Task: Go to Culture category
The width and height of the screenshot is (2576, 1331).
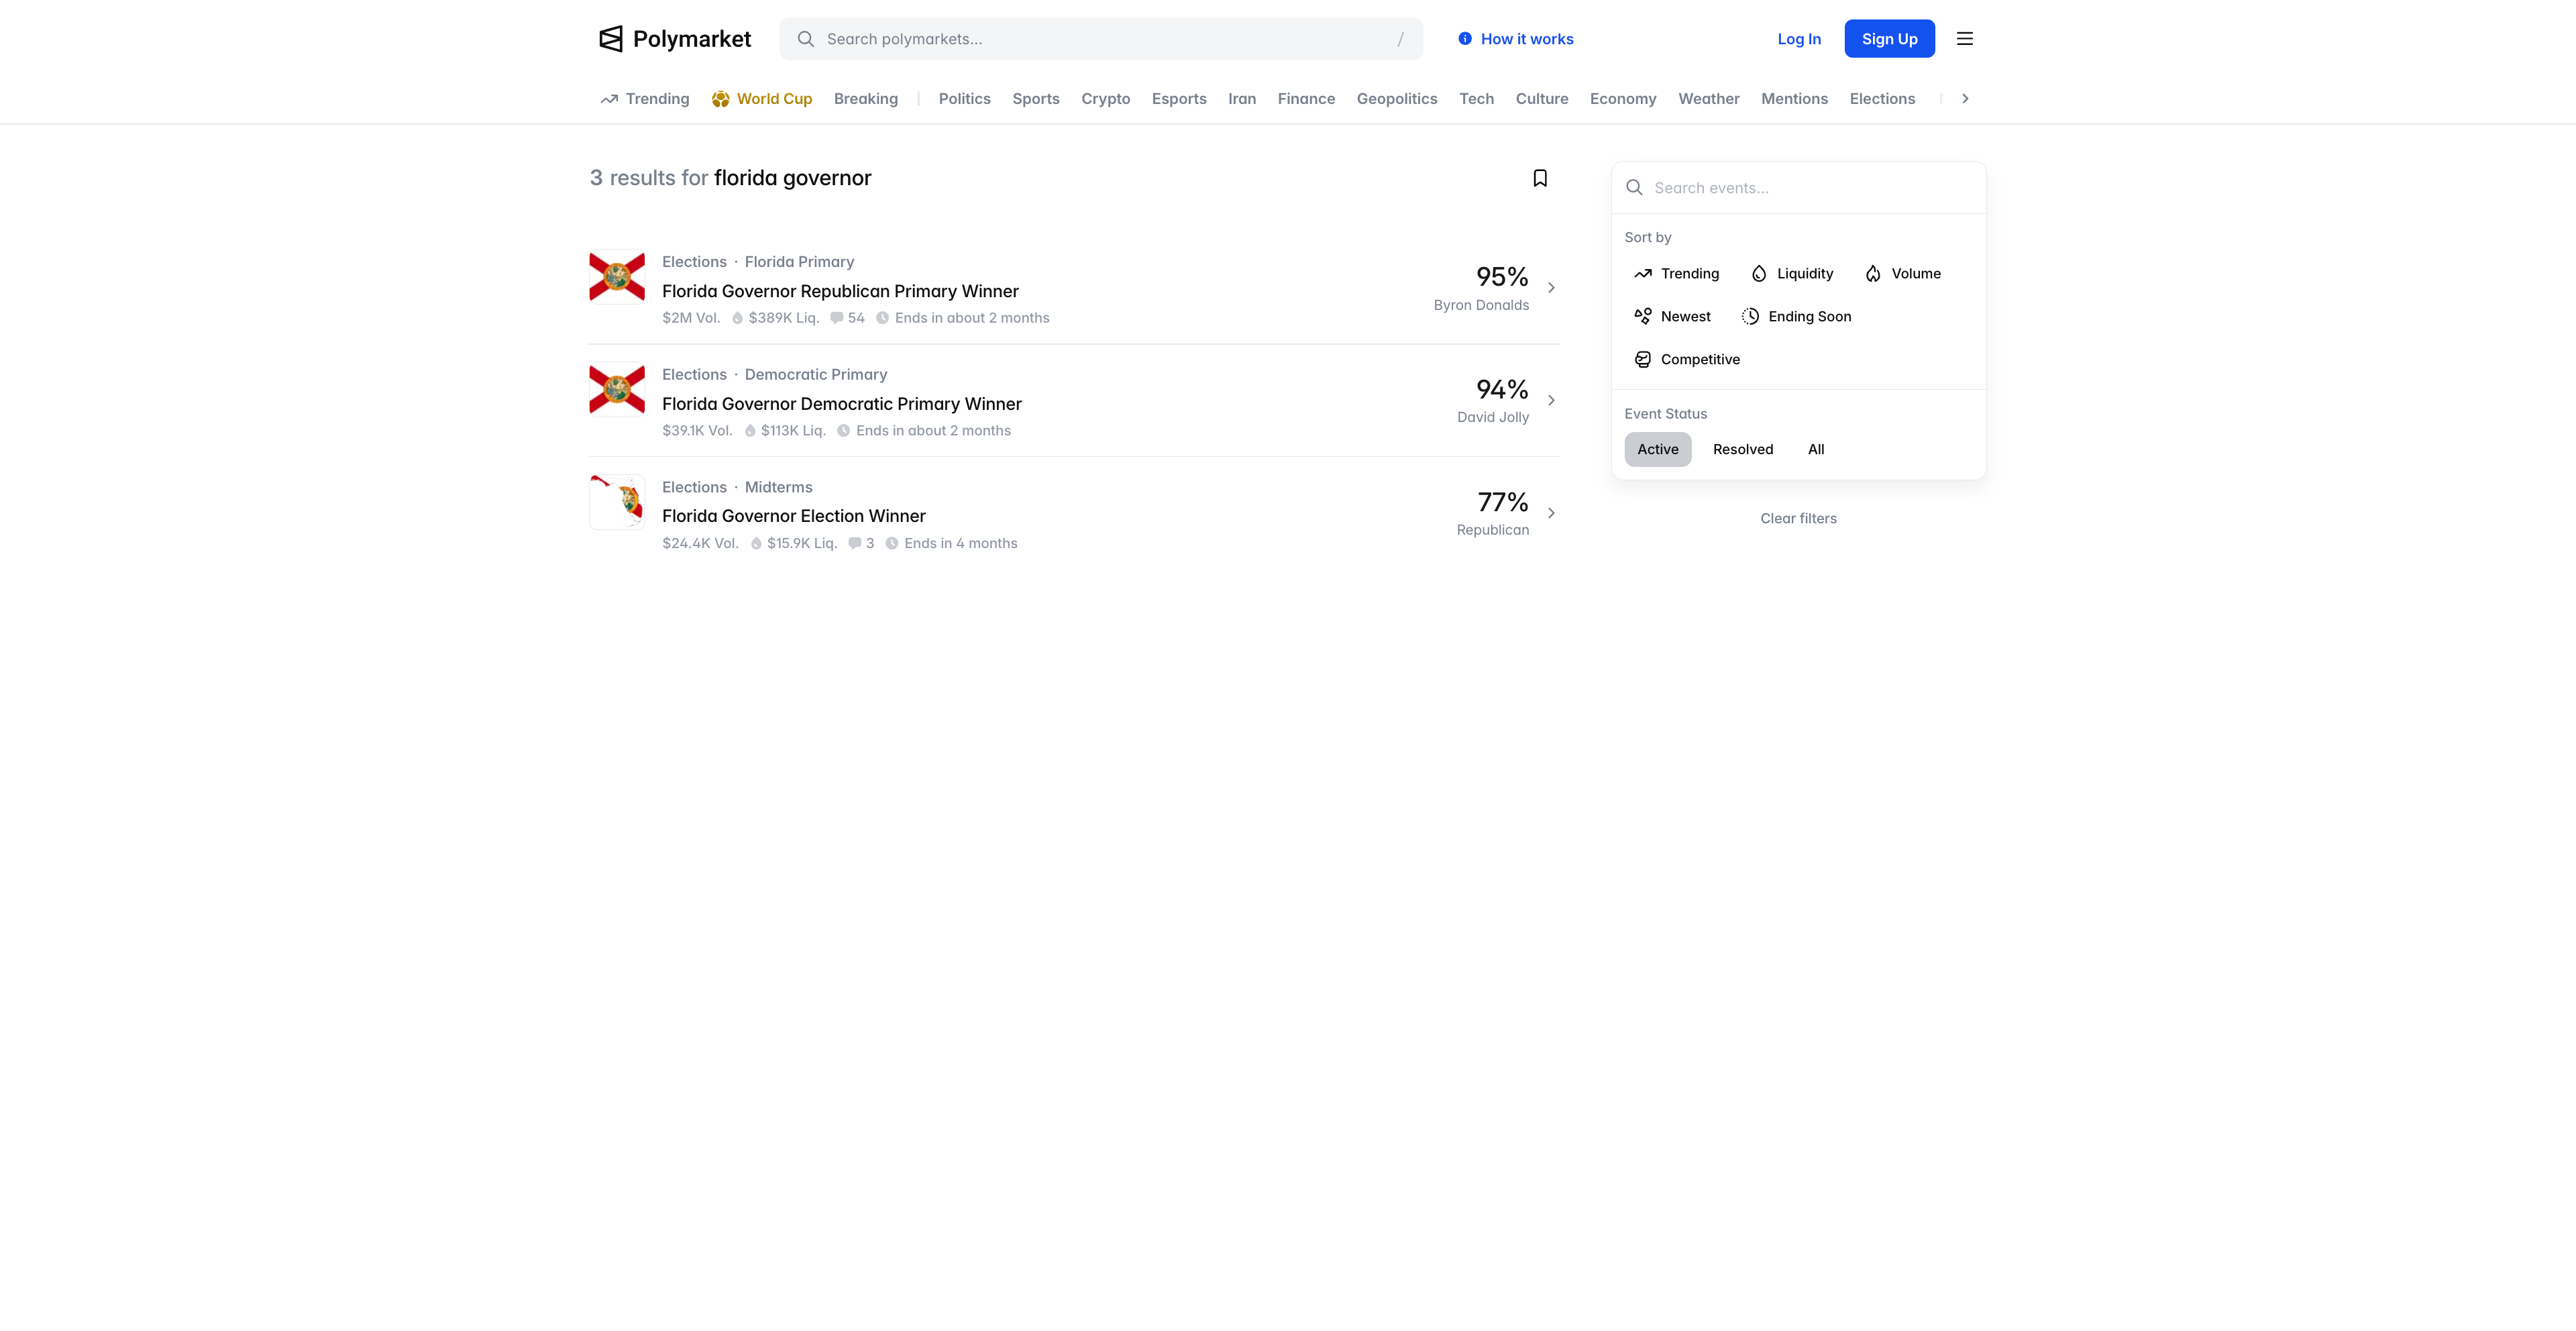Action: (x=1542, y=99)
